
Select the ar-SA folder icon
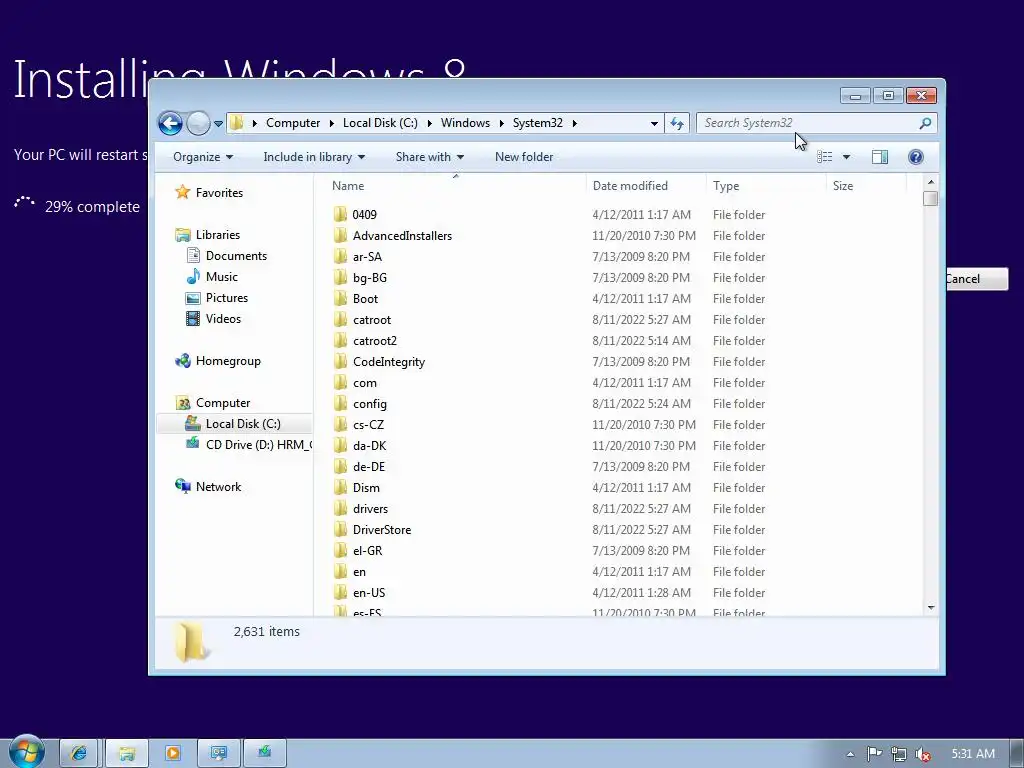pyautogui.click(x=340, y=256)
